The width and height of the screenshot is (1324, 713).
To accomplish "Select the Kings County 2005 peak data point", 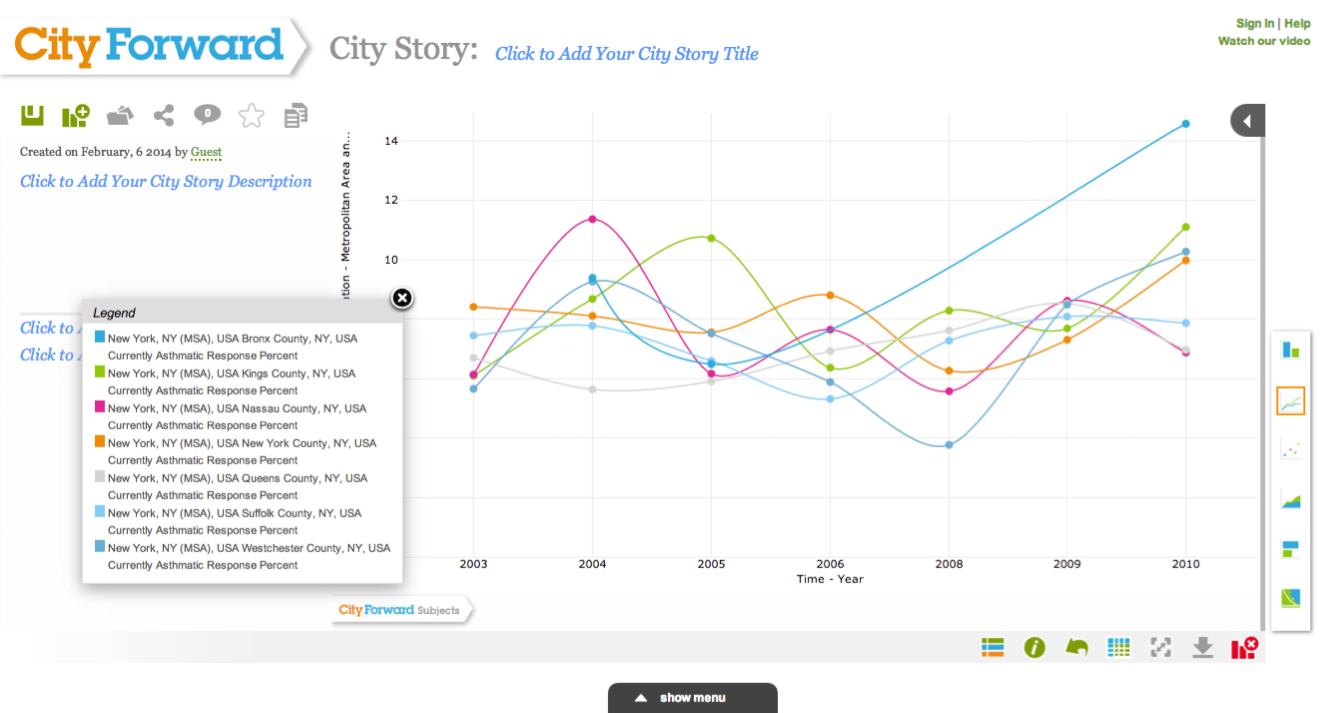I will point(711,238).
